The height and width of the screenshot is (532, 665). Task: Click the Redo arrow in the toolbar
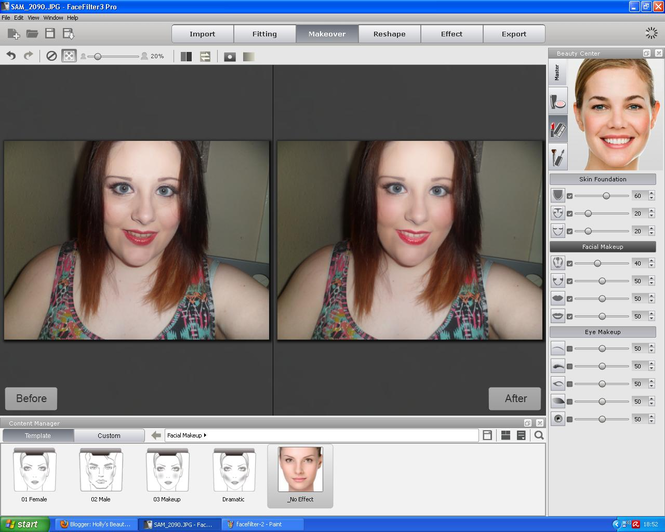point(29,57)
